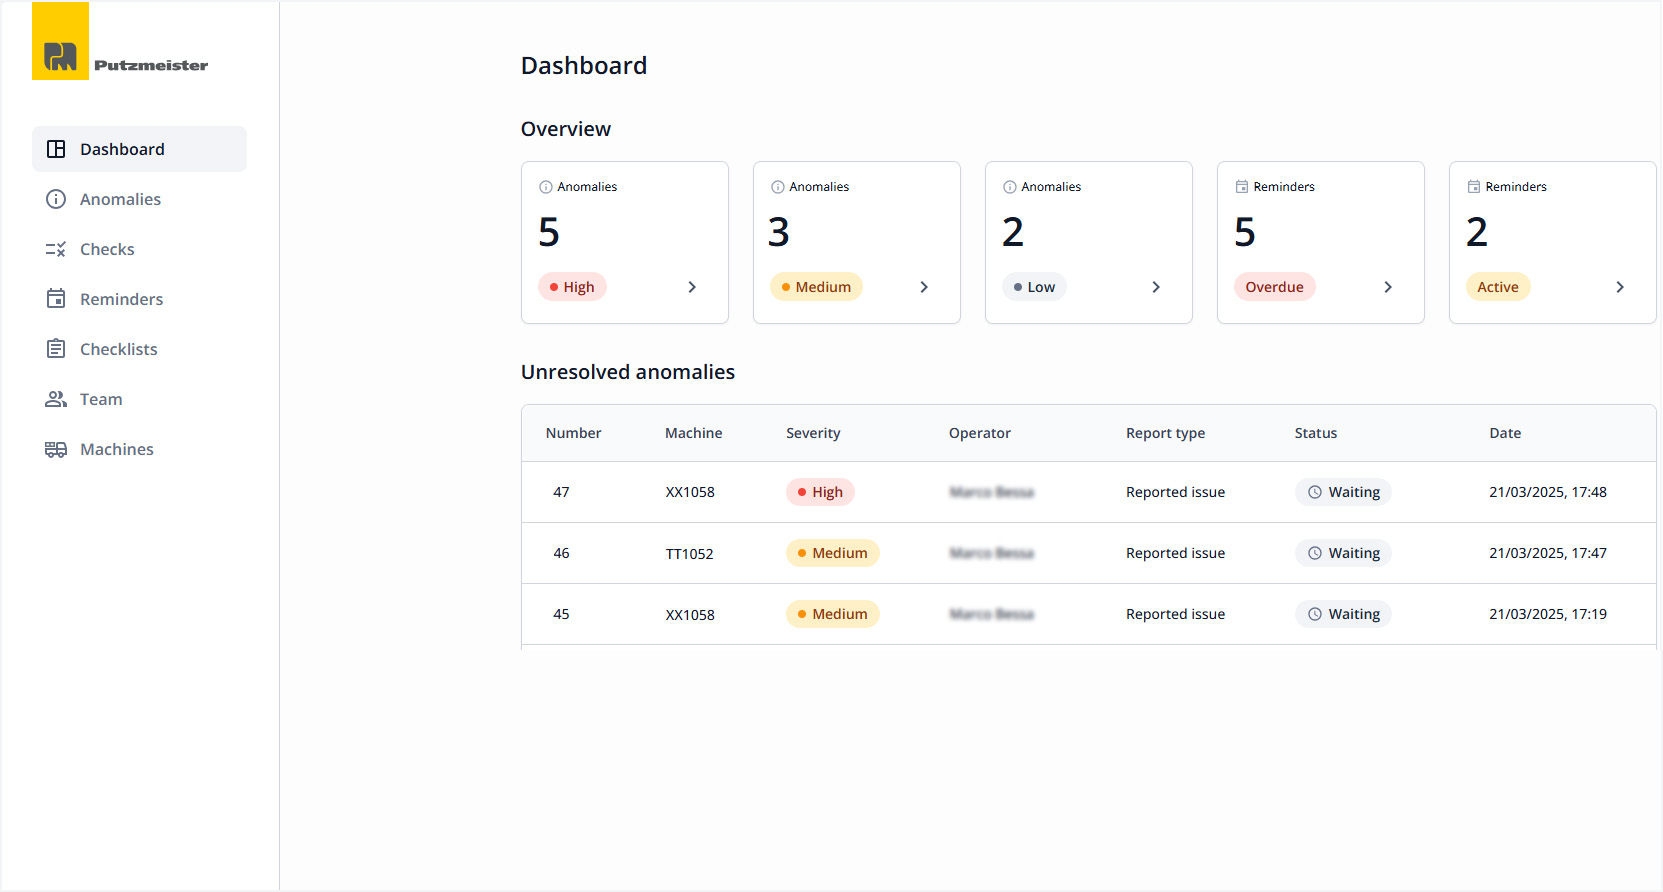The image size is (1663, 892).
Task: Click the Checks list icon in sidebar
Action: pos(56,249)
